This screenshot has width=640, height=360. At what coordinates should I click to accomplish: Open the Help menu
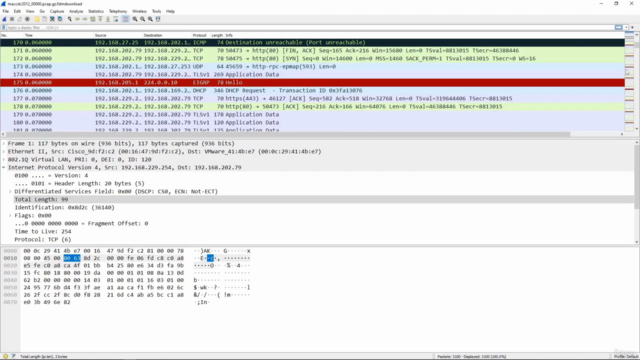pyautogui.click(x=170, y=11)
